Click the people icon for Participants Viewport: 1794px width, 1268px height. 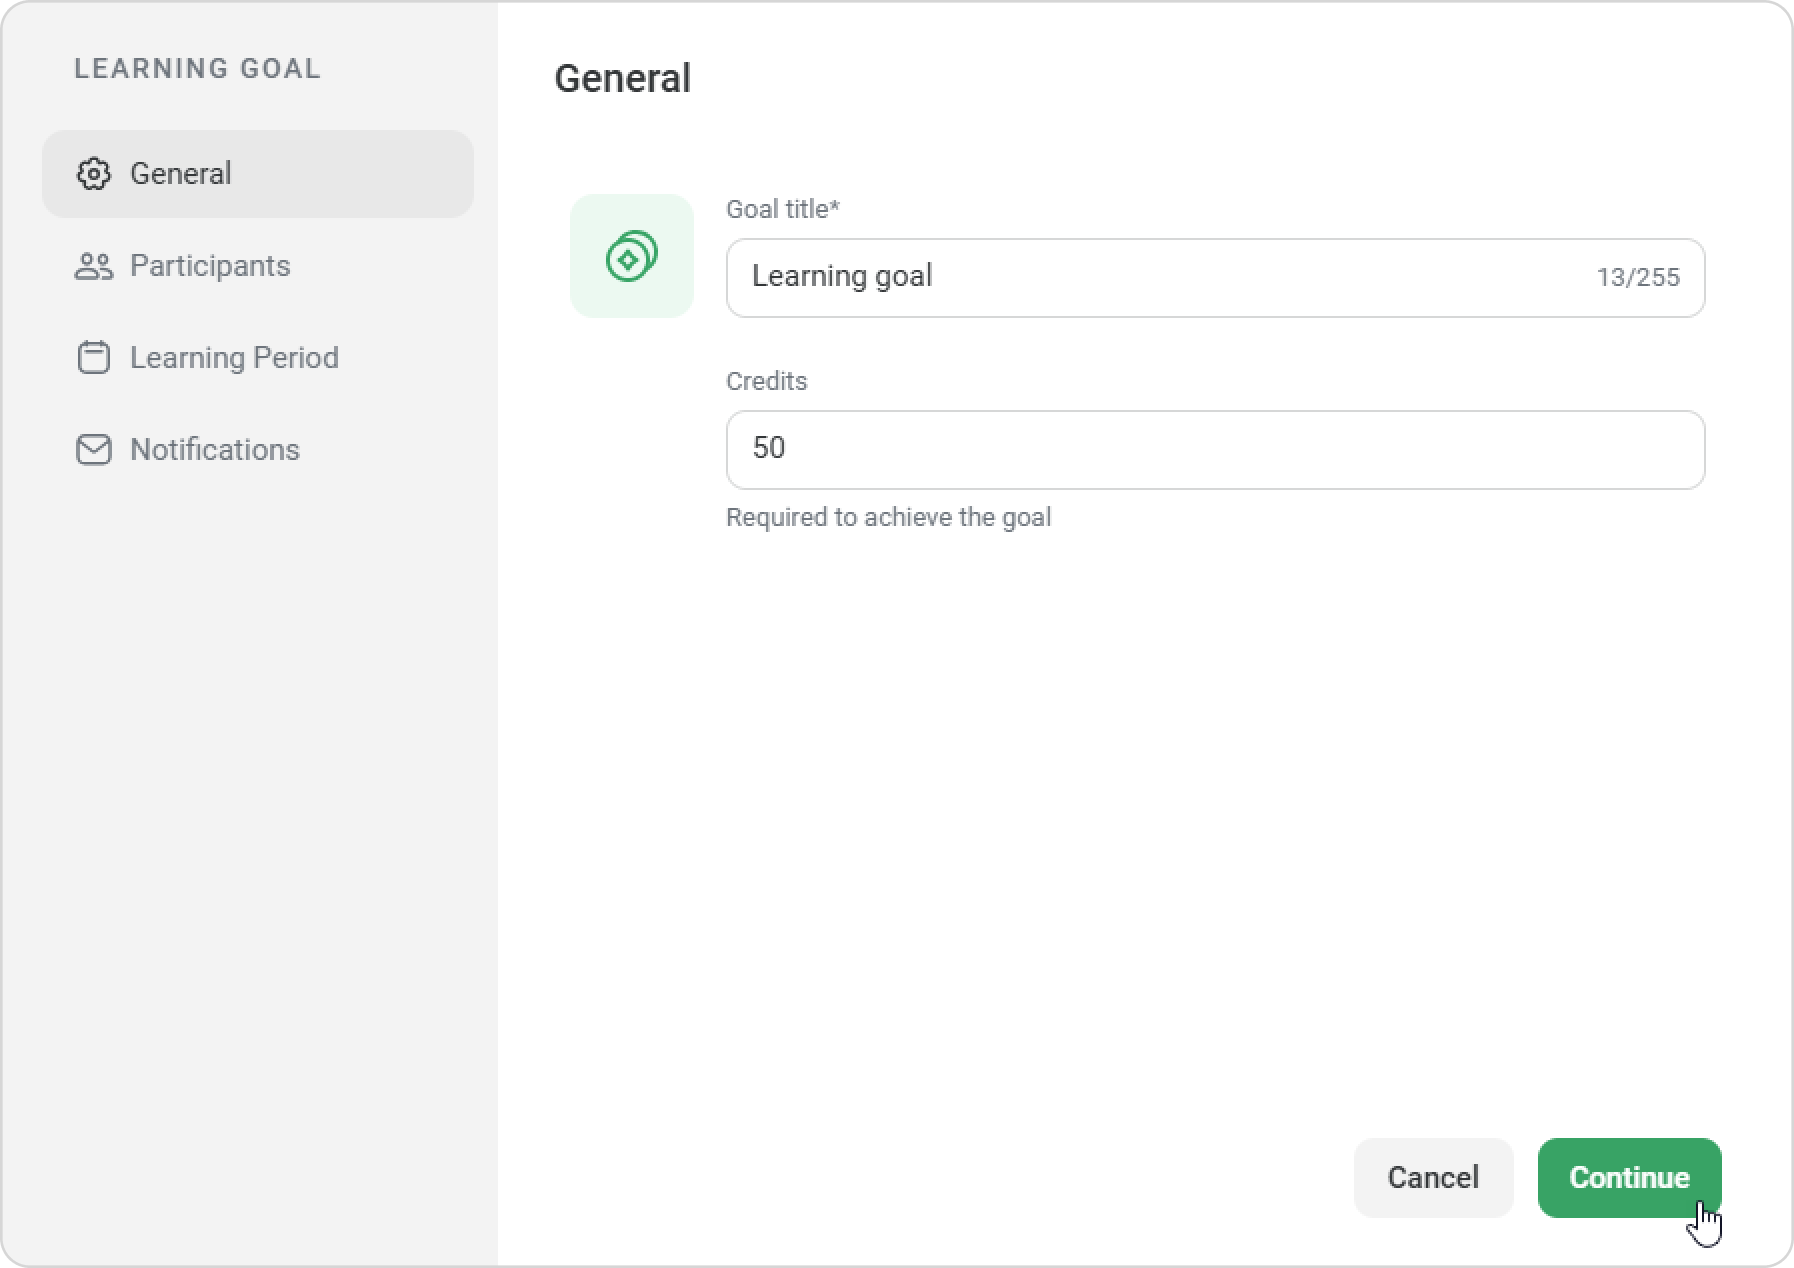(x=93, y=266)
